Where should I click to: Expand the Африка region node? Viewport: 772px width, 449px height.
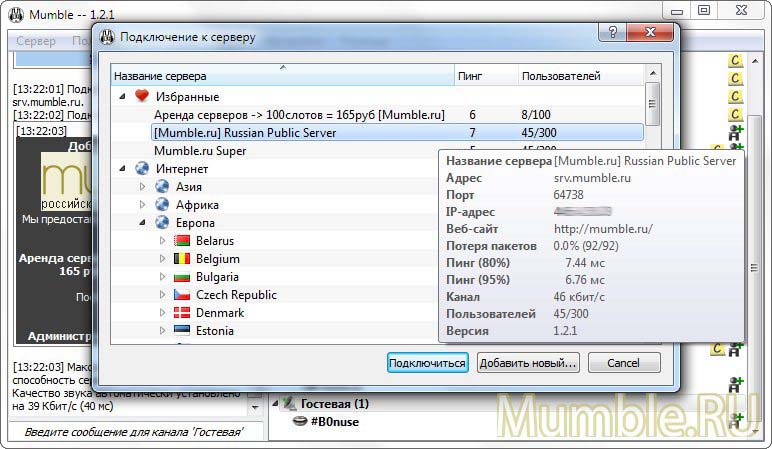click(142, 205)
